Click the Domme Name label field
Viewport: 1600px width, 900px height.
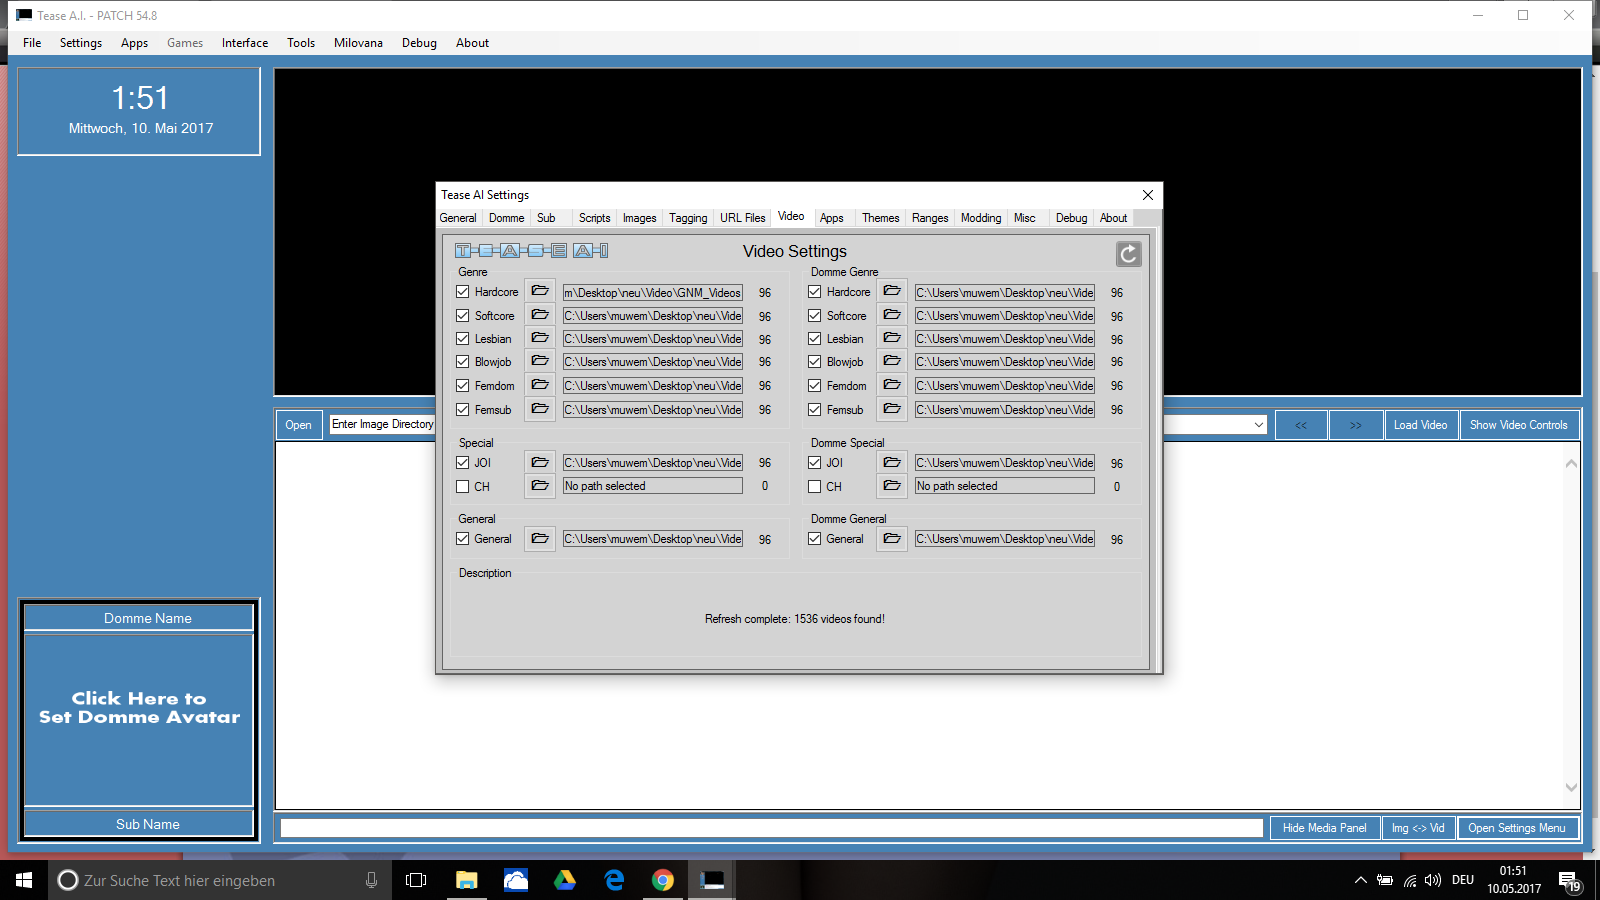pyautogui.click(x=139, y=618)
